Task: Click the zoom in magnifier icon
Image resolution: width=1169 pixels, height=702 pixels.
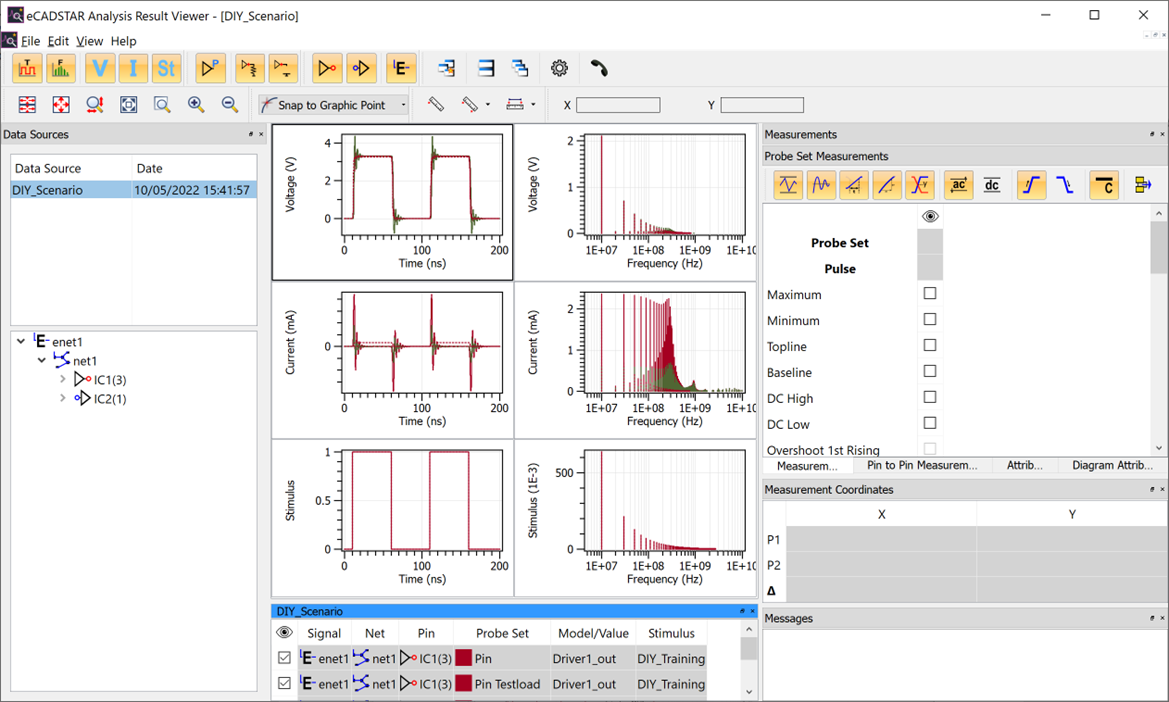Action: point(196,105)
